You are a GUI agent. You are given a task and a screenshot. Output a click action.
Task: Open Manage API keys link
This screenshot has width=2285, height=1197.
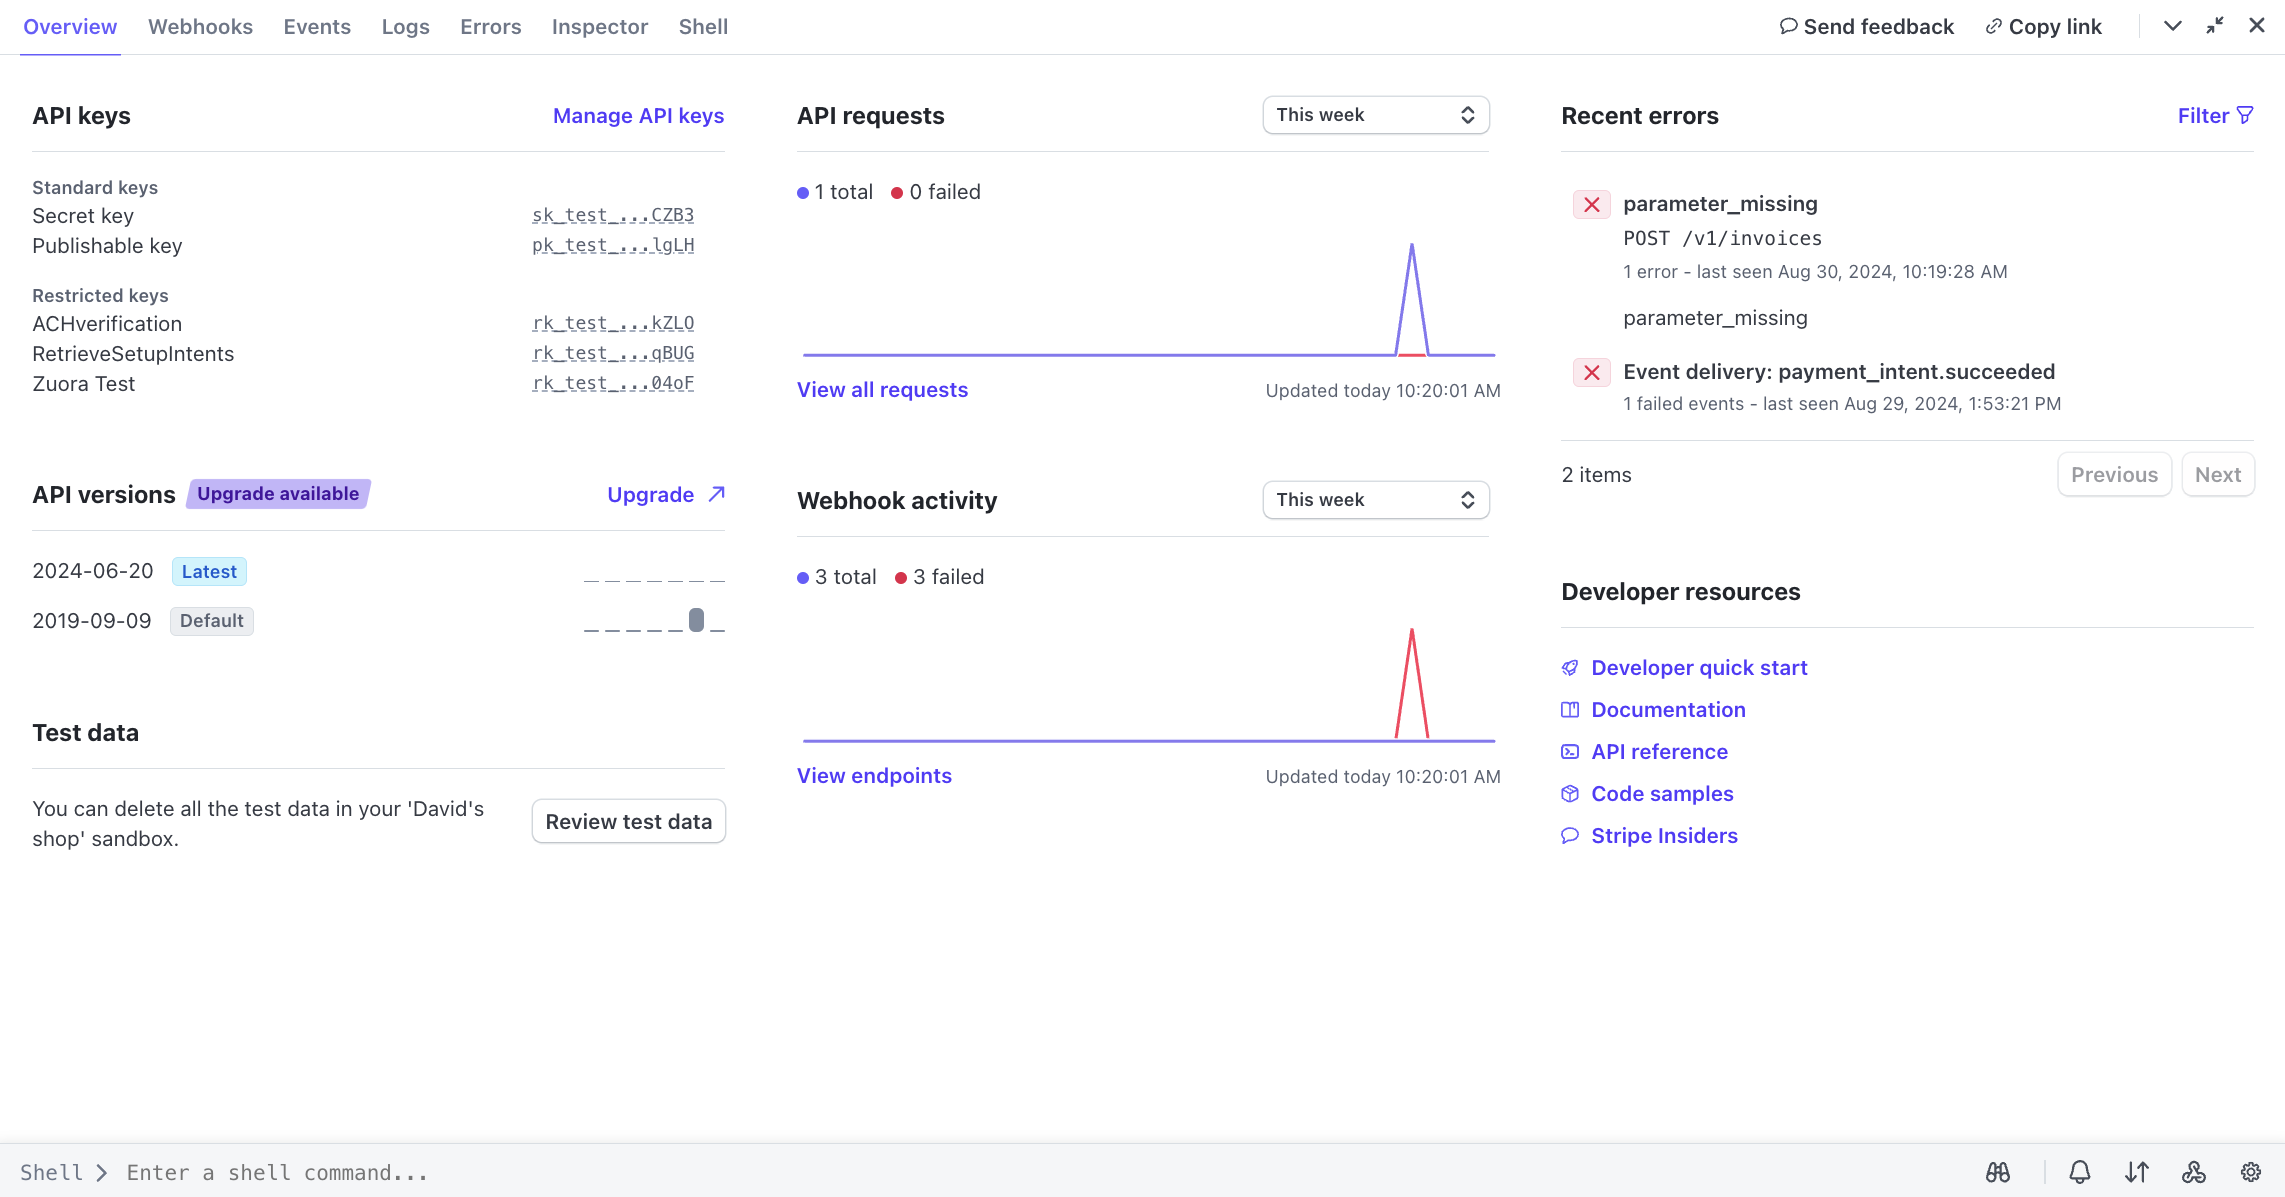pyautogui.click(x=638, y=116)
